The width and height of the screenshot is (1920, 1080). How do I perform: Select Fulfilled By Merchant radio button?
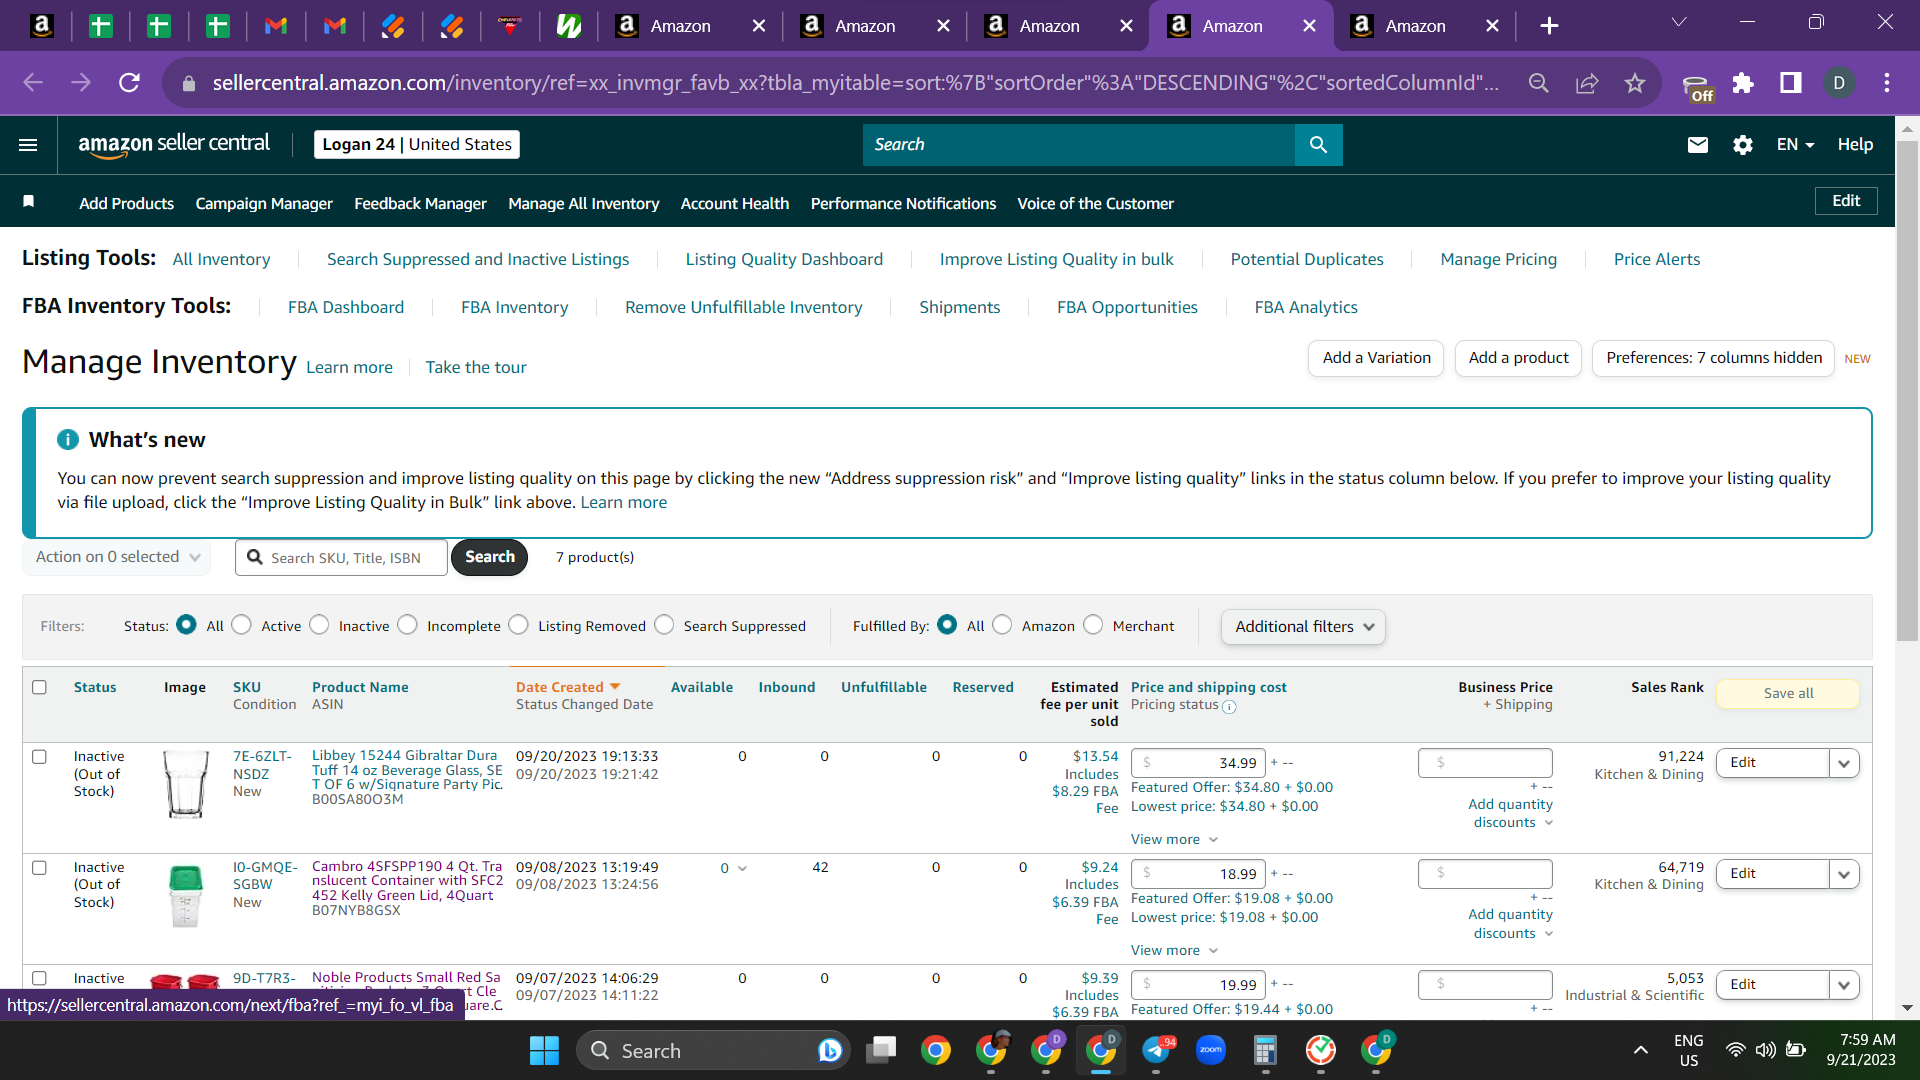coord(1093,625)
